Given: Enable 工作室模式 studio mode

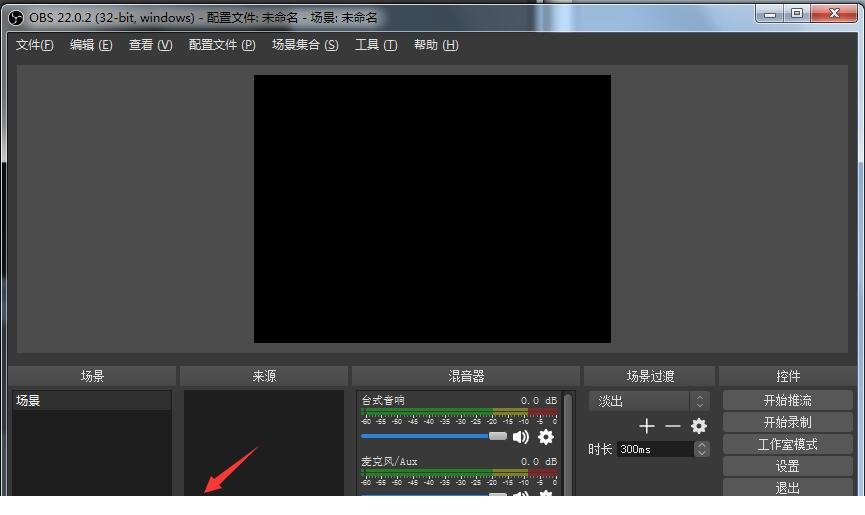Looking at the screenshot, I should [787, 444].
